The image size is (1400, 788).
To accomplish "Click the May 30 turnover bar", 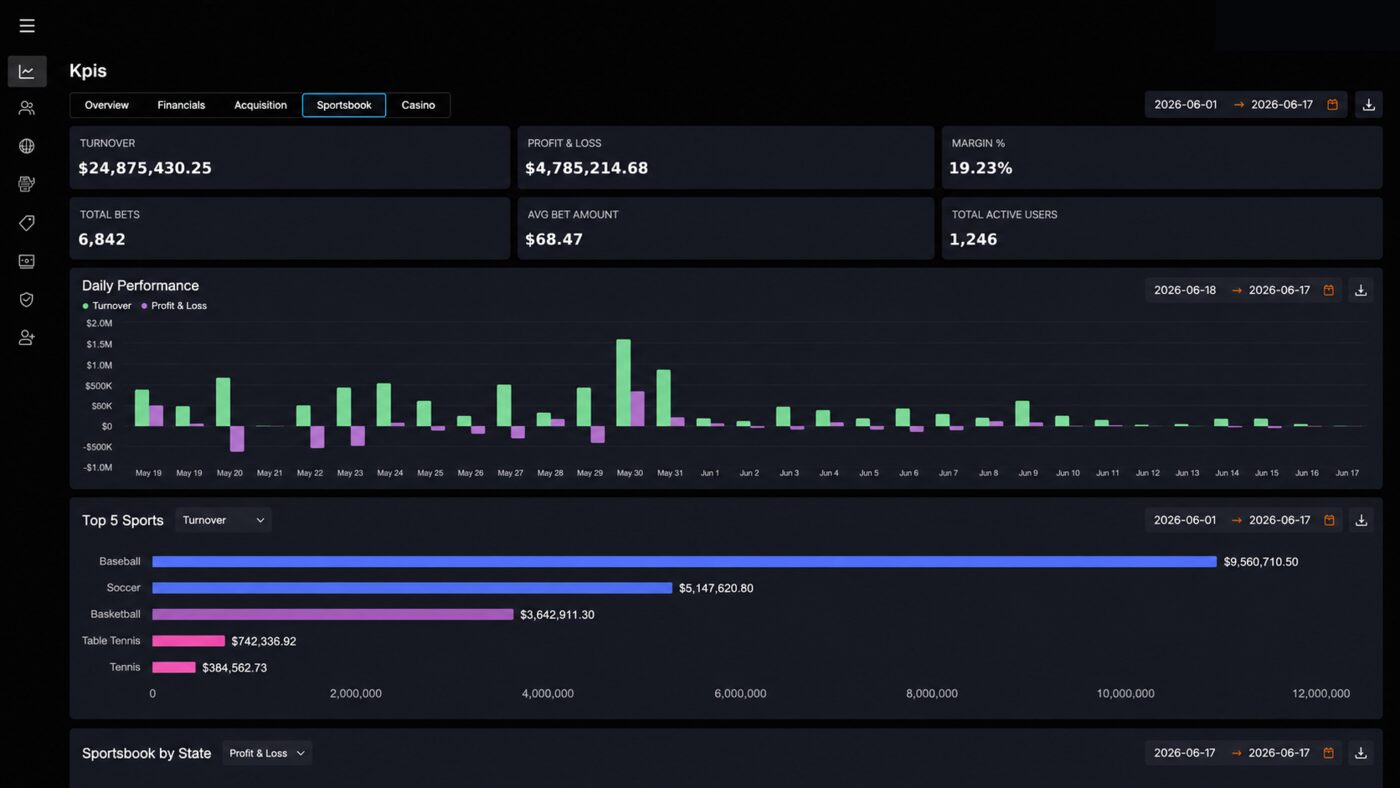I will click(x=623, y=383).
